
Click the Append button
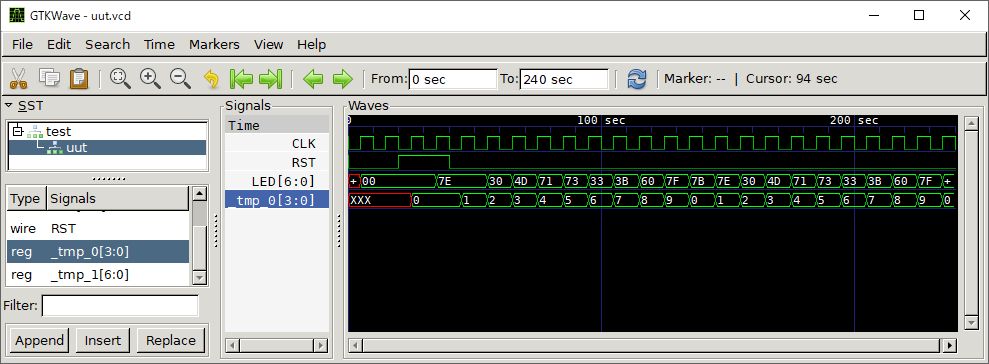[40, 341]
